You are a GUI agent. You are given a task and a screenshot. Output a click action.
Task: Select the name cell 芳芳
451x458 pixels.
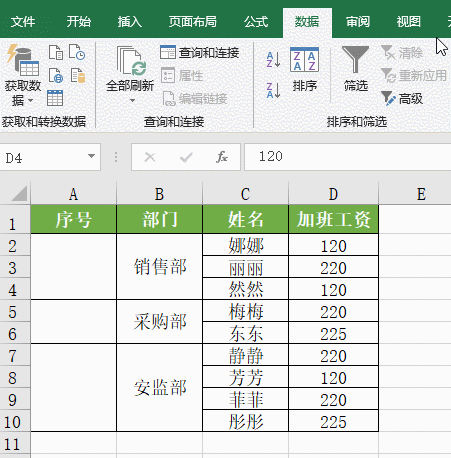(246, 377)
